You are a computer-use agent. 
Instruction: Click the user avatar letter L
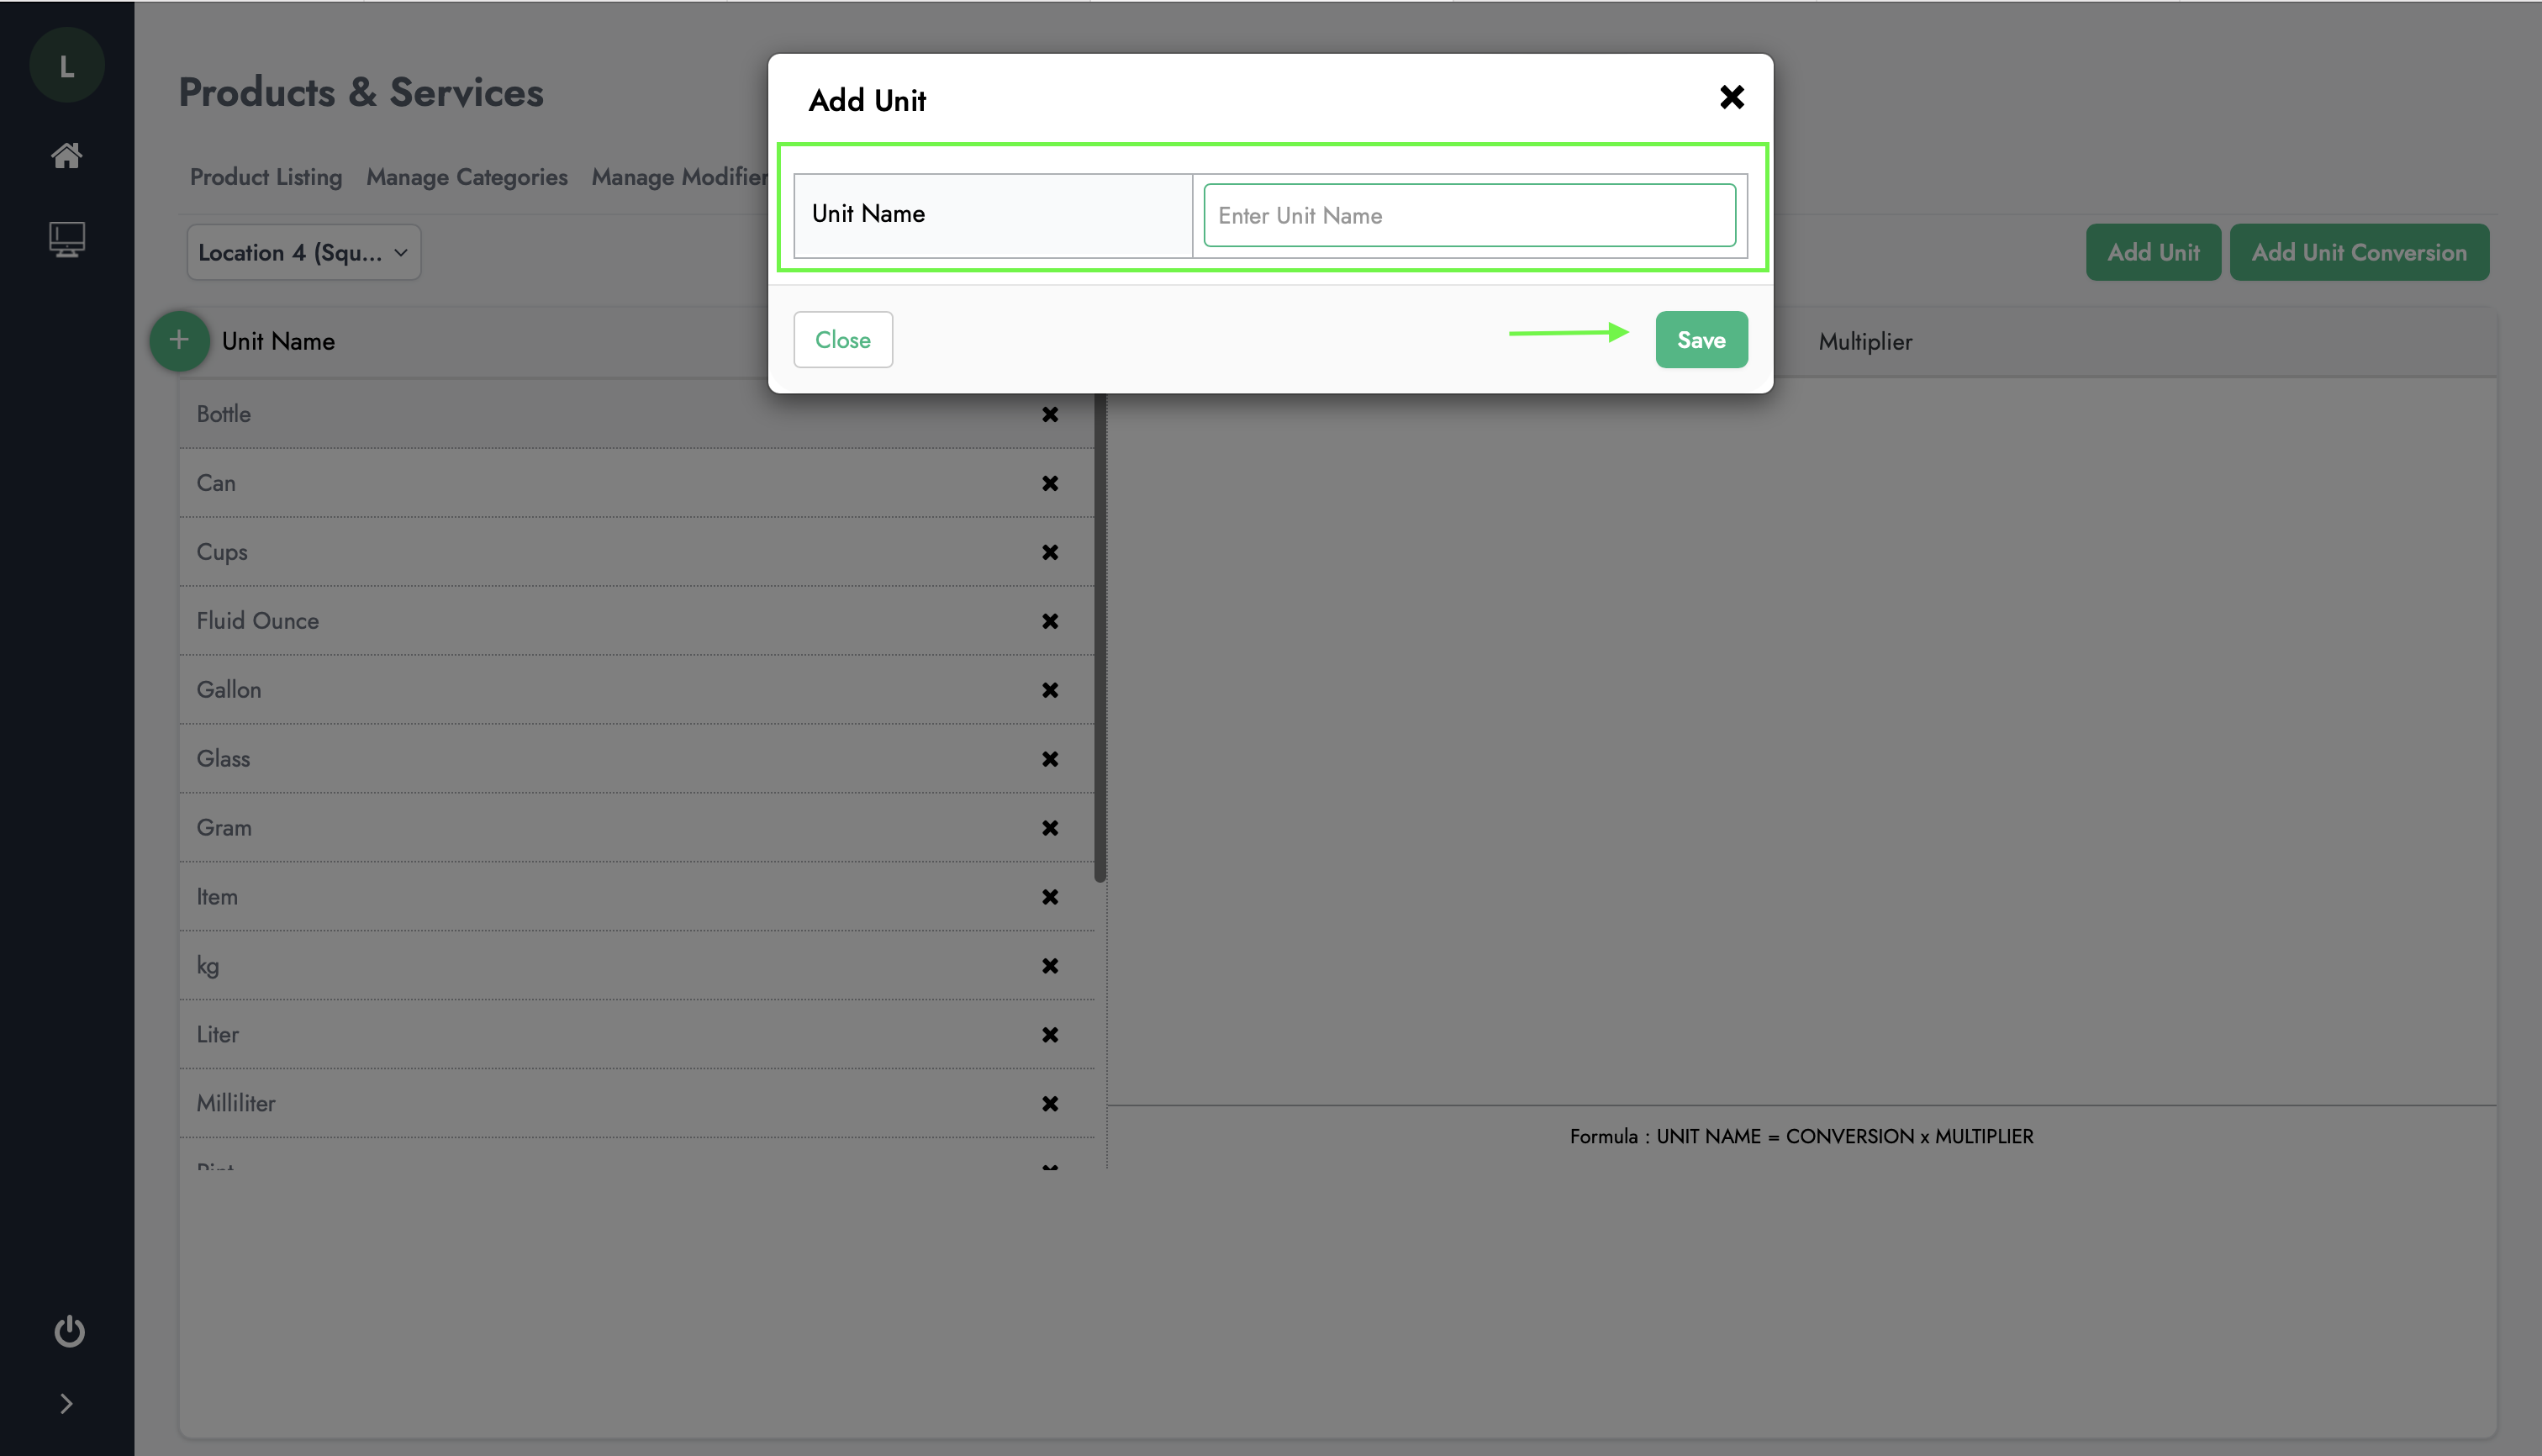66,66
